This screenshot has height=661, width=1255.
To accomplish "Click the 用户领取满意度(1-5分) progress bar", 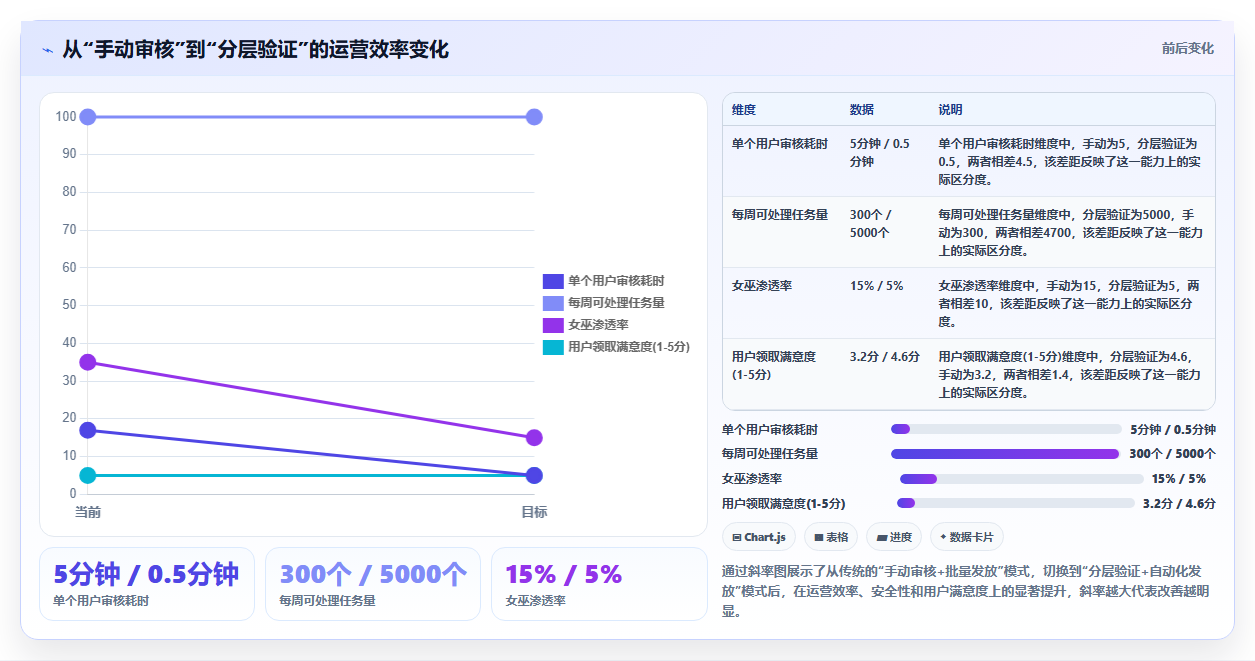I will 1016,503.
